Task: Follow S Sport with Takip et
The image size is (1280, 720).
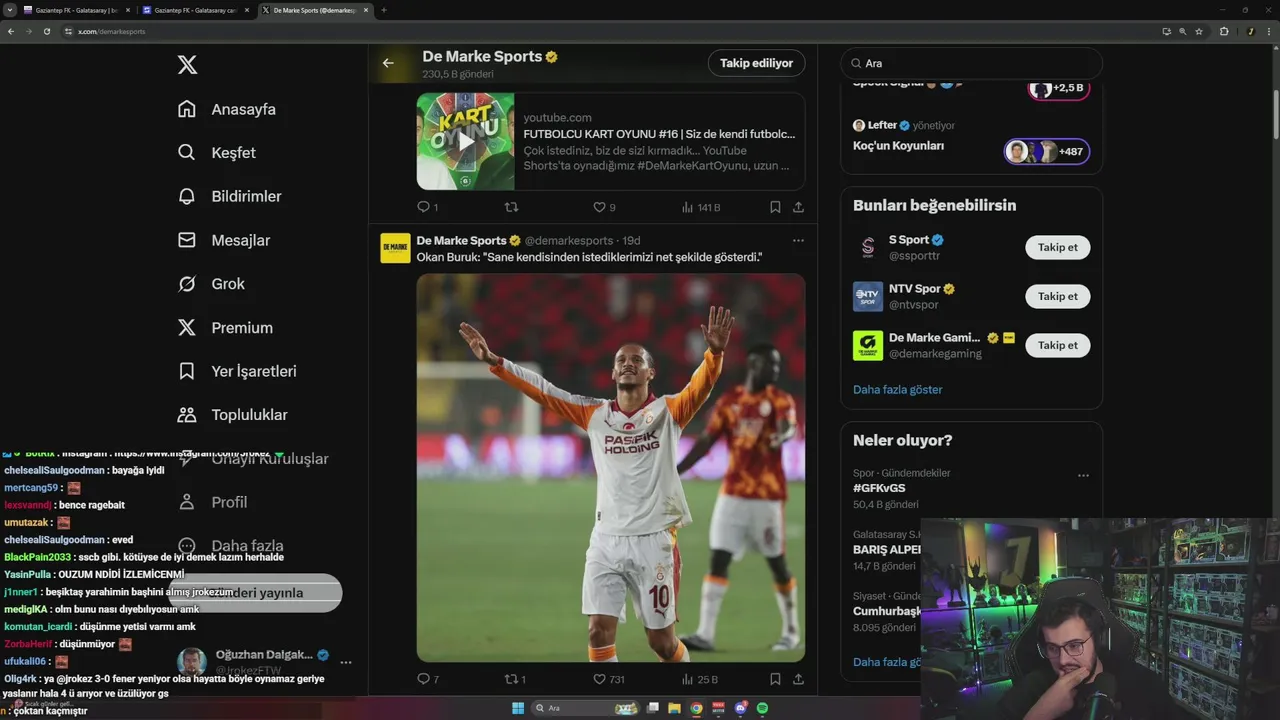Action: 1057,247
